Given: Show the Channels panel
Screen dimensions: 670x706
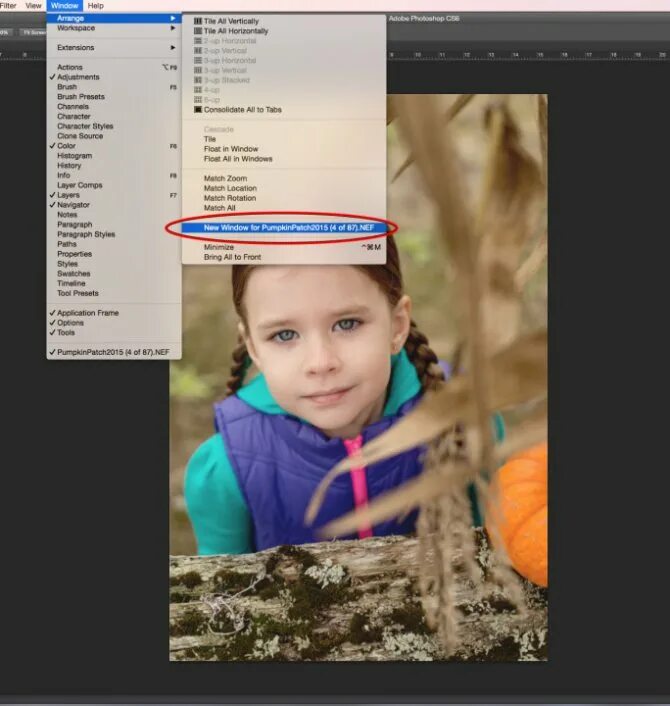Looking at the screenshot, I should (114, 107).
